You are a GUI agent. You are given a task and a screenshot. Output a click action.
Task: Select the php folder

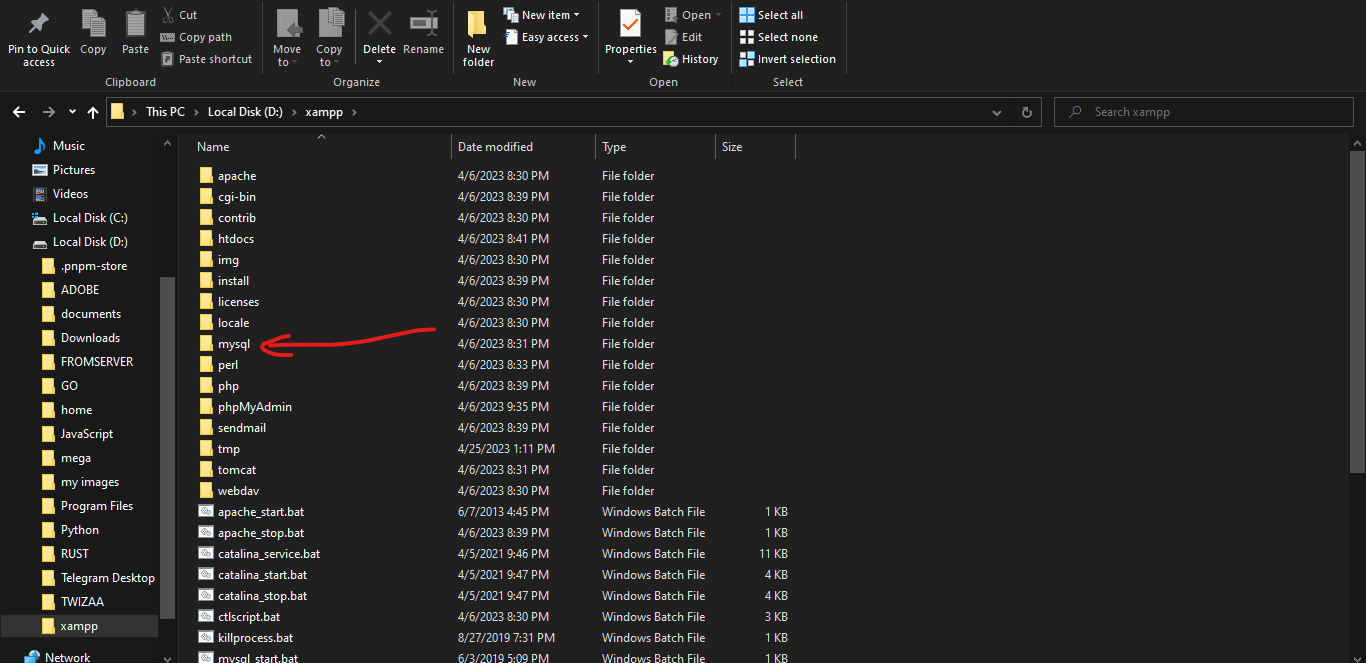[x=228, y=386]
